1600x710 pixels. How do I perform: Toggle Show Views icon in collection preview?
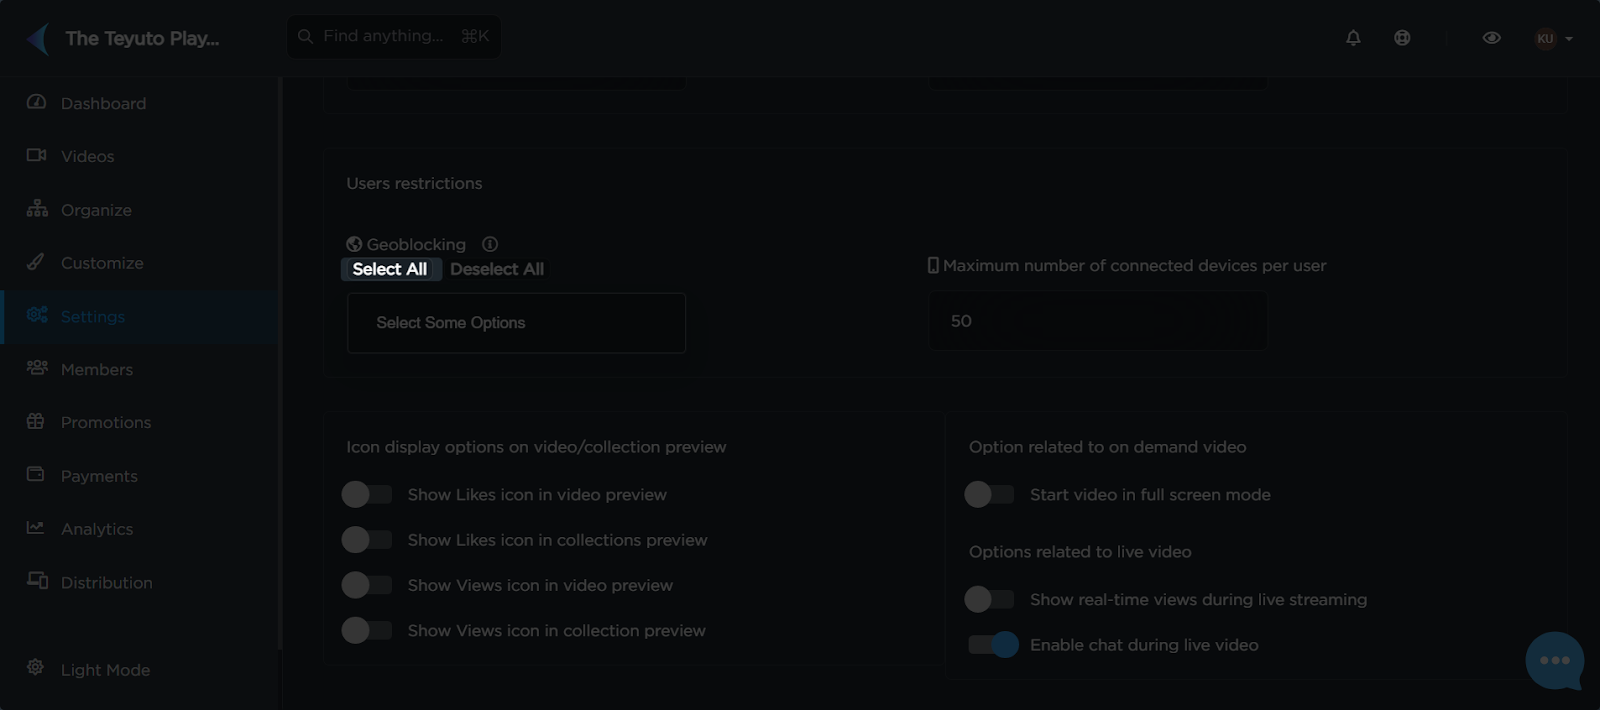click(366, 630)
